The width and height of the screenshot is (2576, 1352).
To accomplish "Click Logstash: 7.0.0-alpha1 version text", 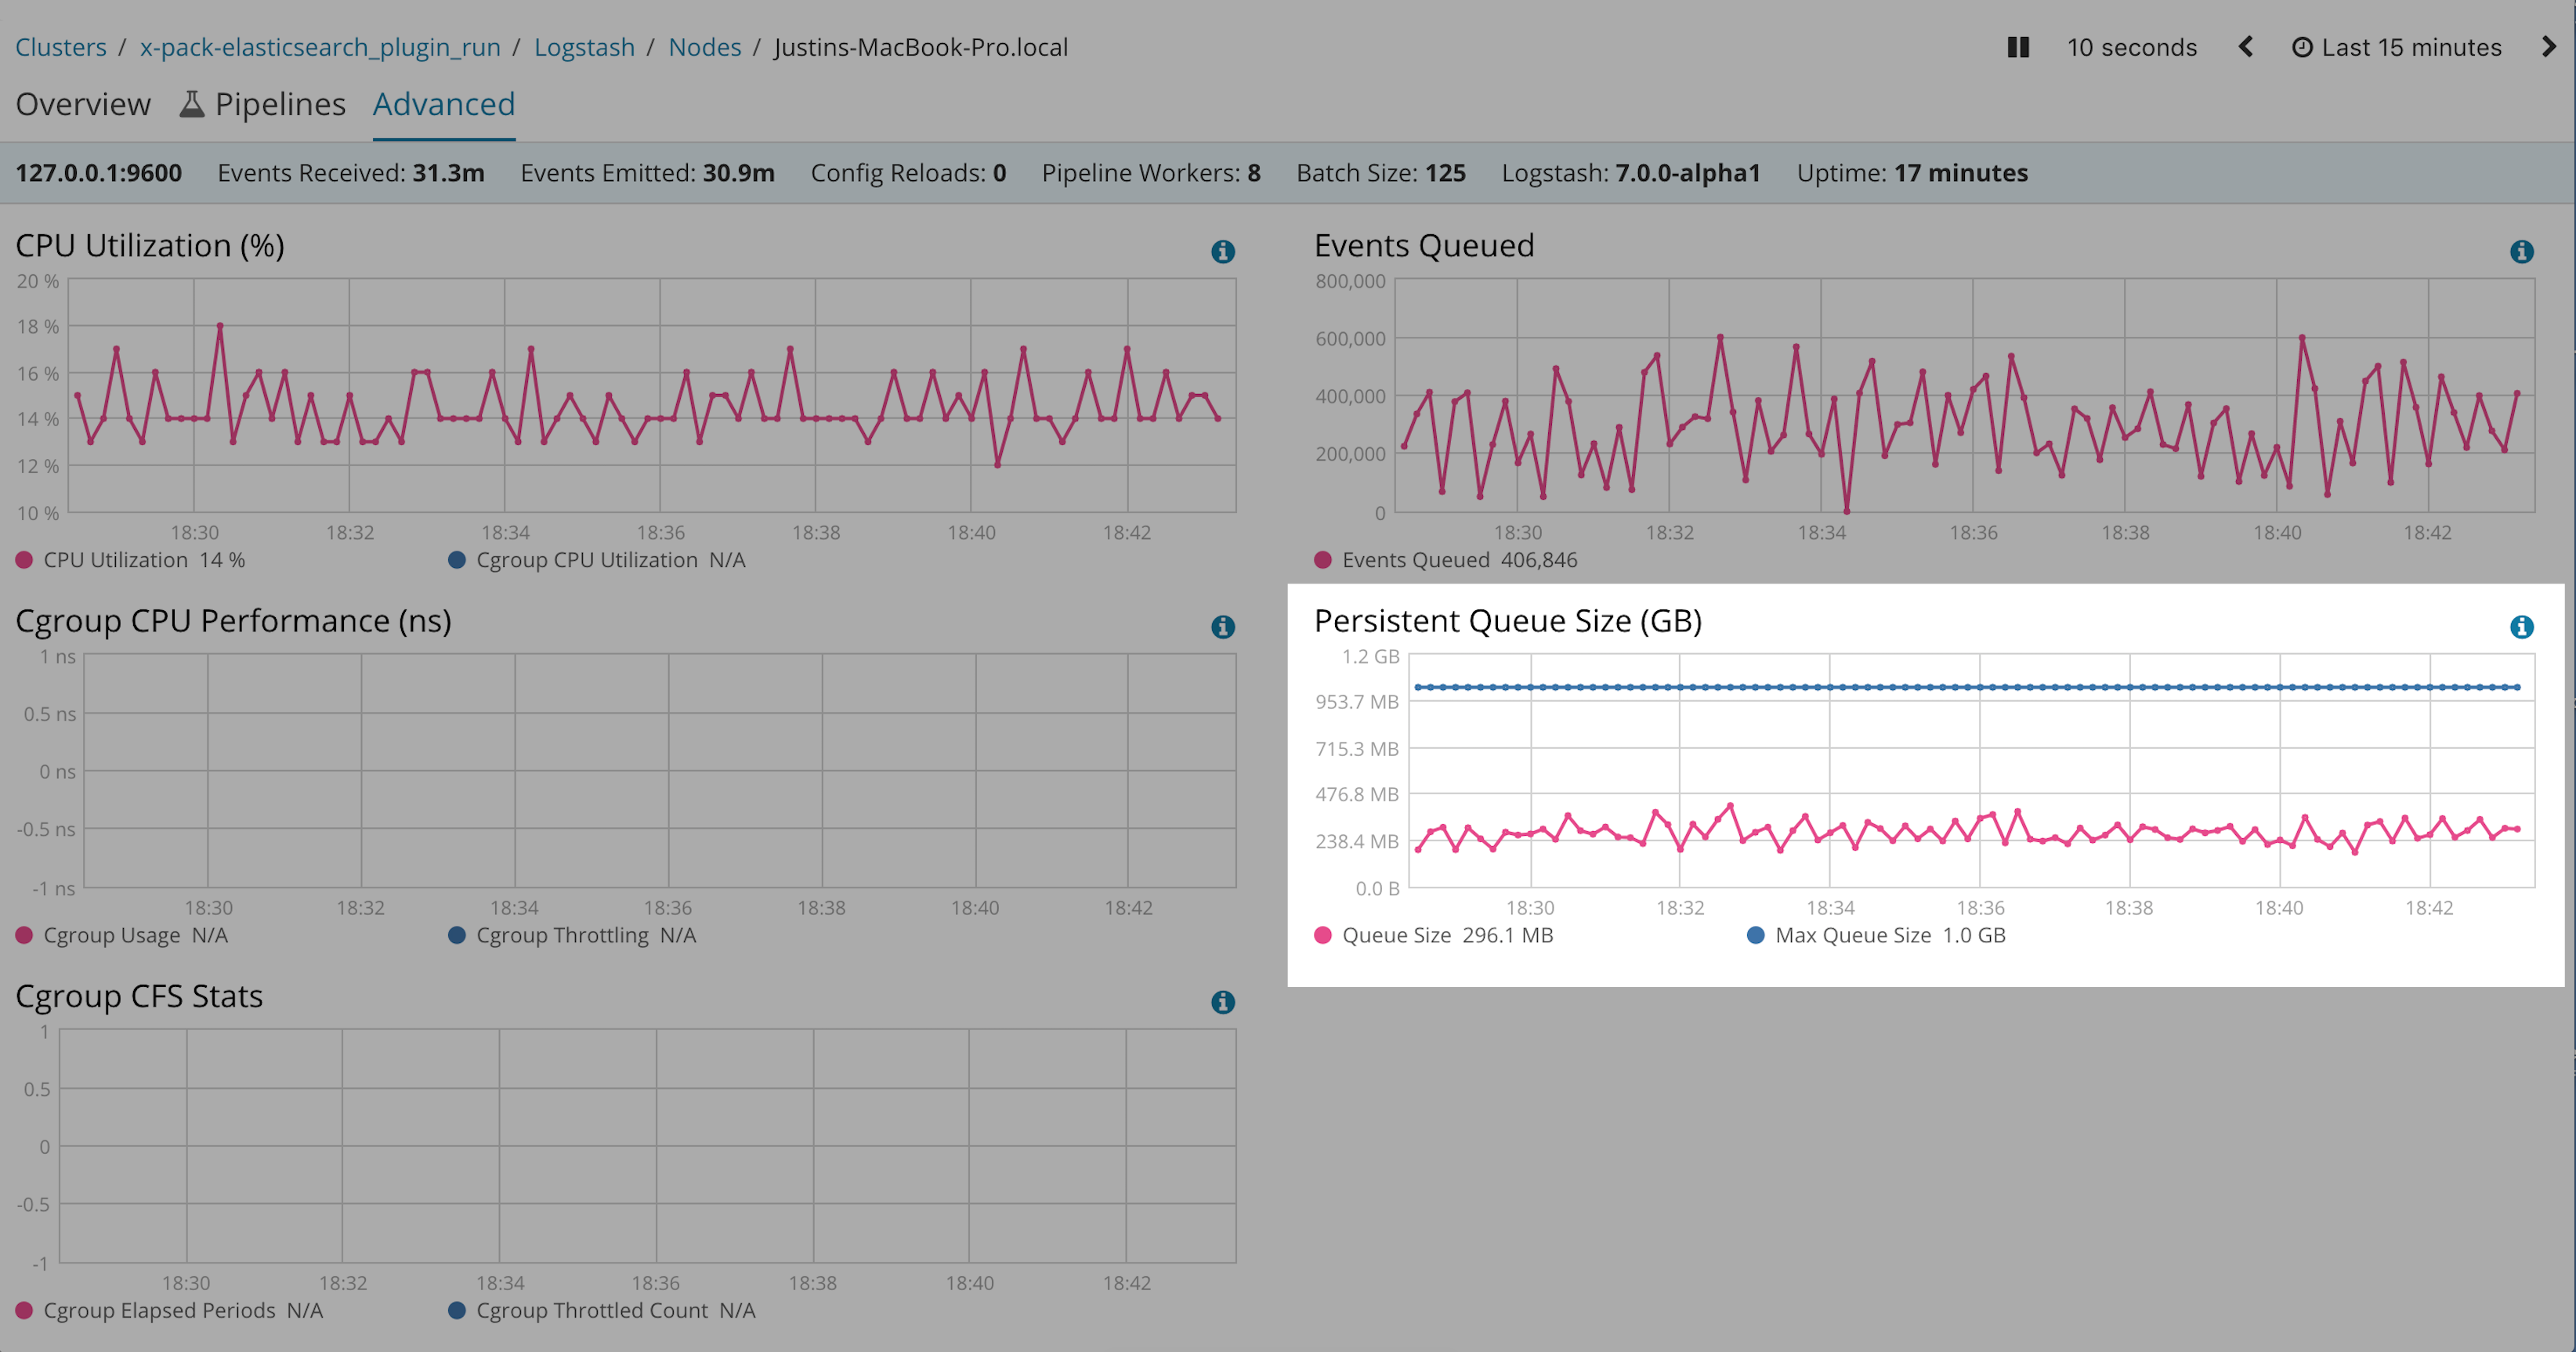I will [x=1631, y=173].
